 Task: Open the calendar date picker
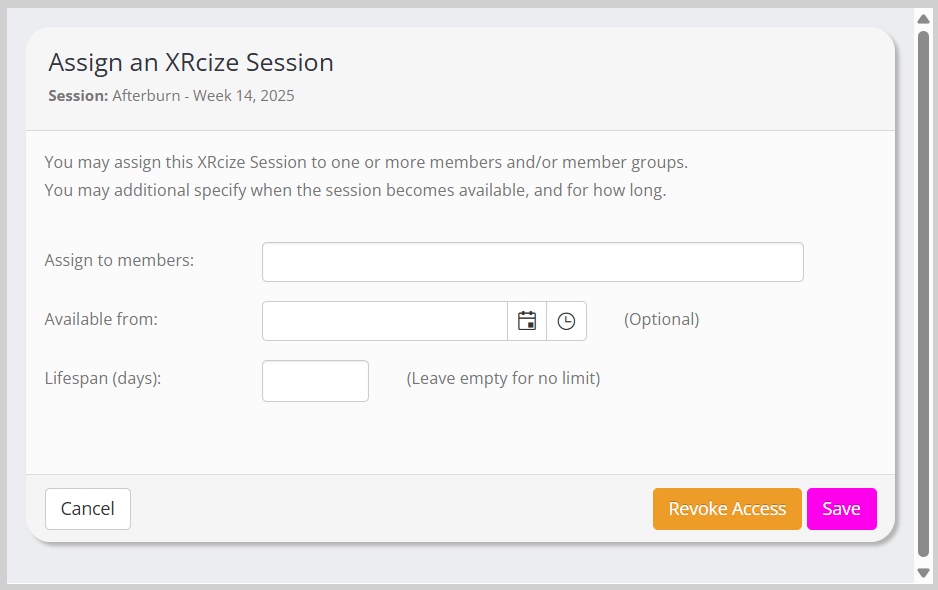527,321
